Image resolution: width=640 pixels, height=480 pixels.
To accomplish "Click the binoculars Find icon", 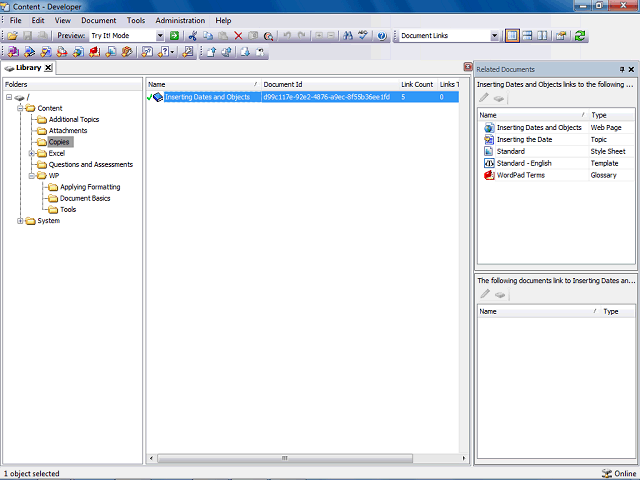I will click(348, 36).
